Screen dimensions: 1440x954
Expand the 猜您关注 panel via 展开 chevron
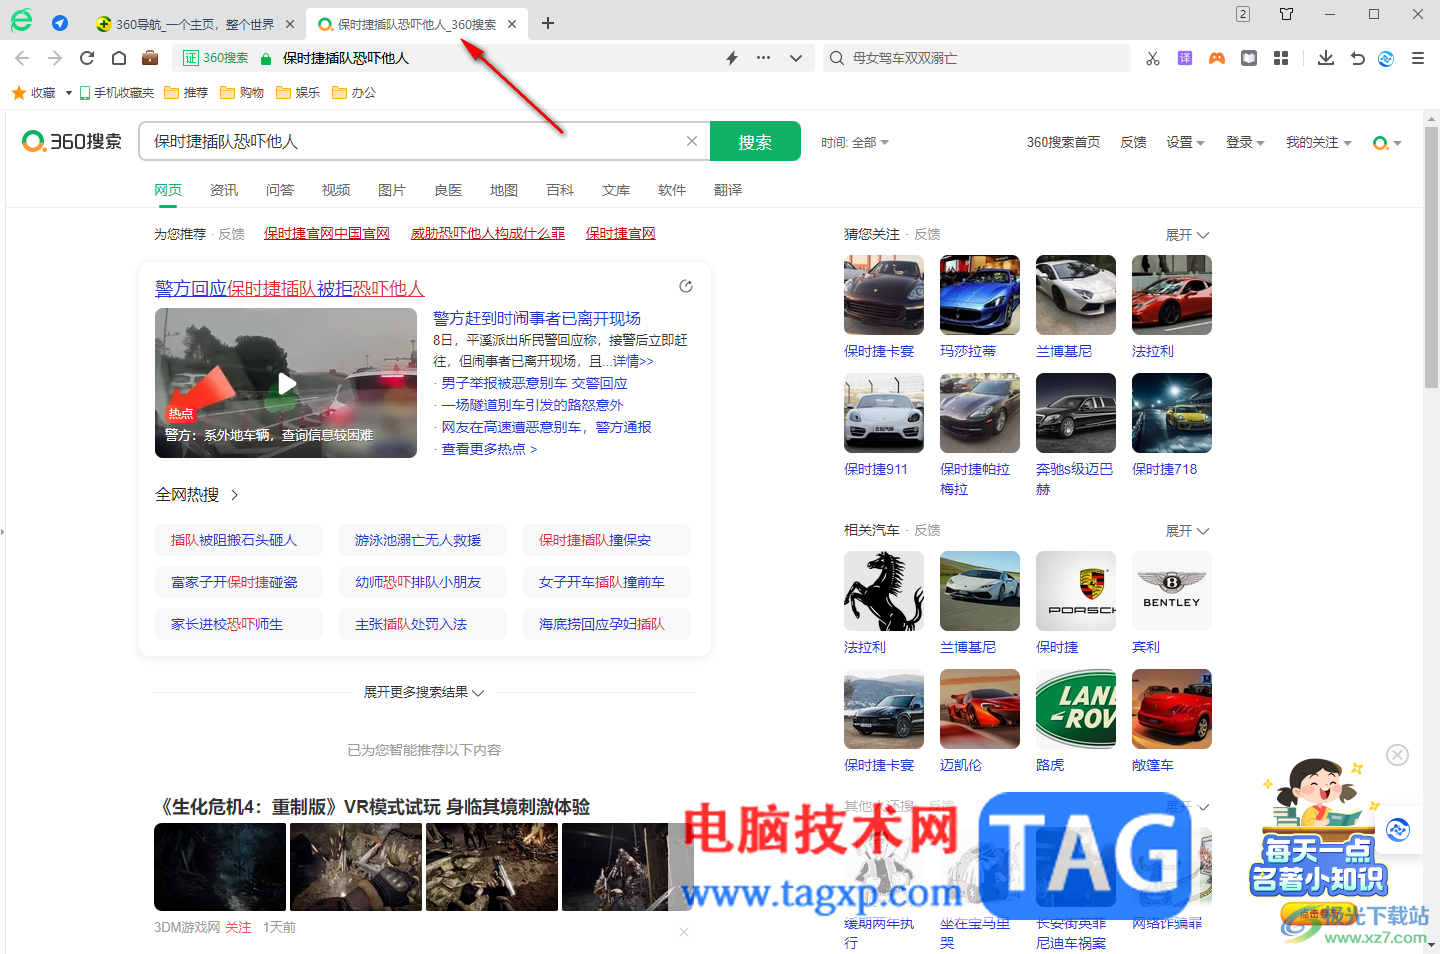click(x=1186, y=234)
